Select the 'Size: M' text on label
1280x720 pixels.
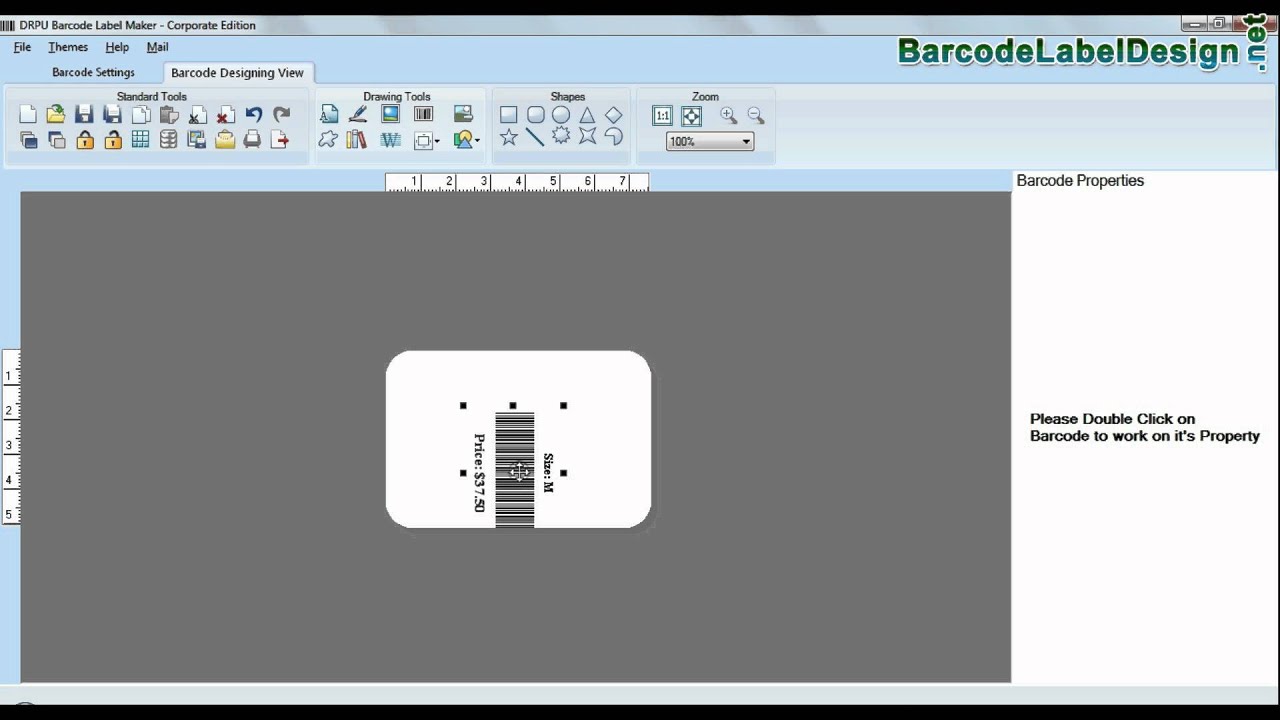[x=548, y=473]
